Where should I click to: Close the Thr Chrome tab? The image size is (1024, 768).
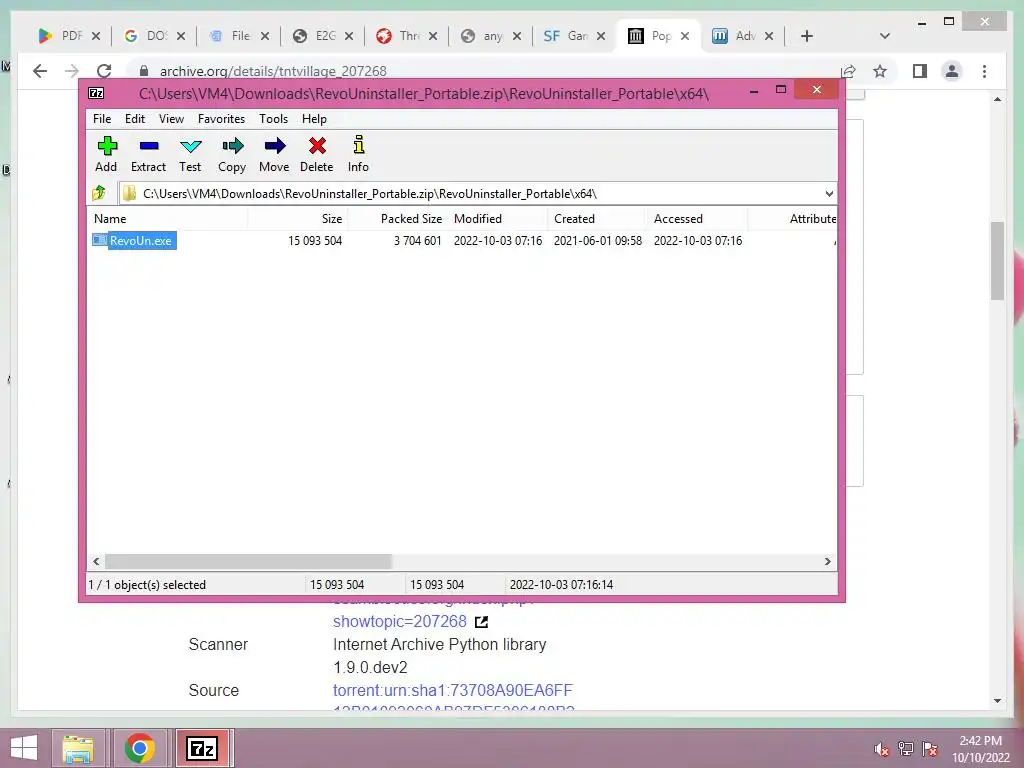(433, 36)
